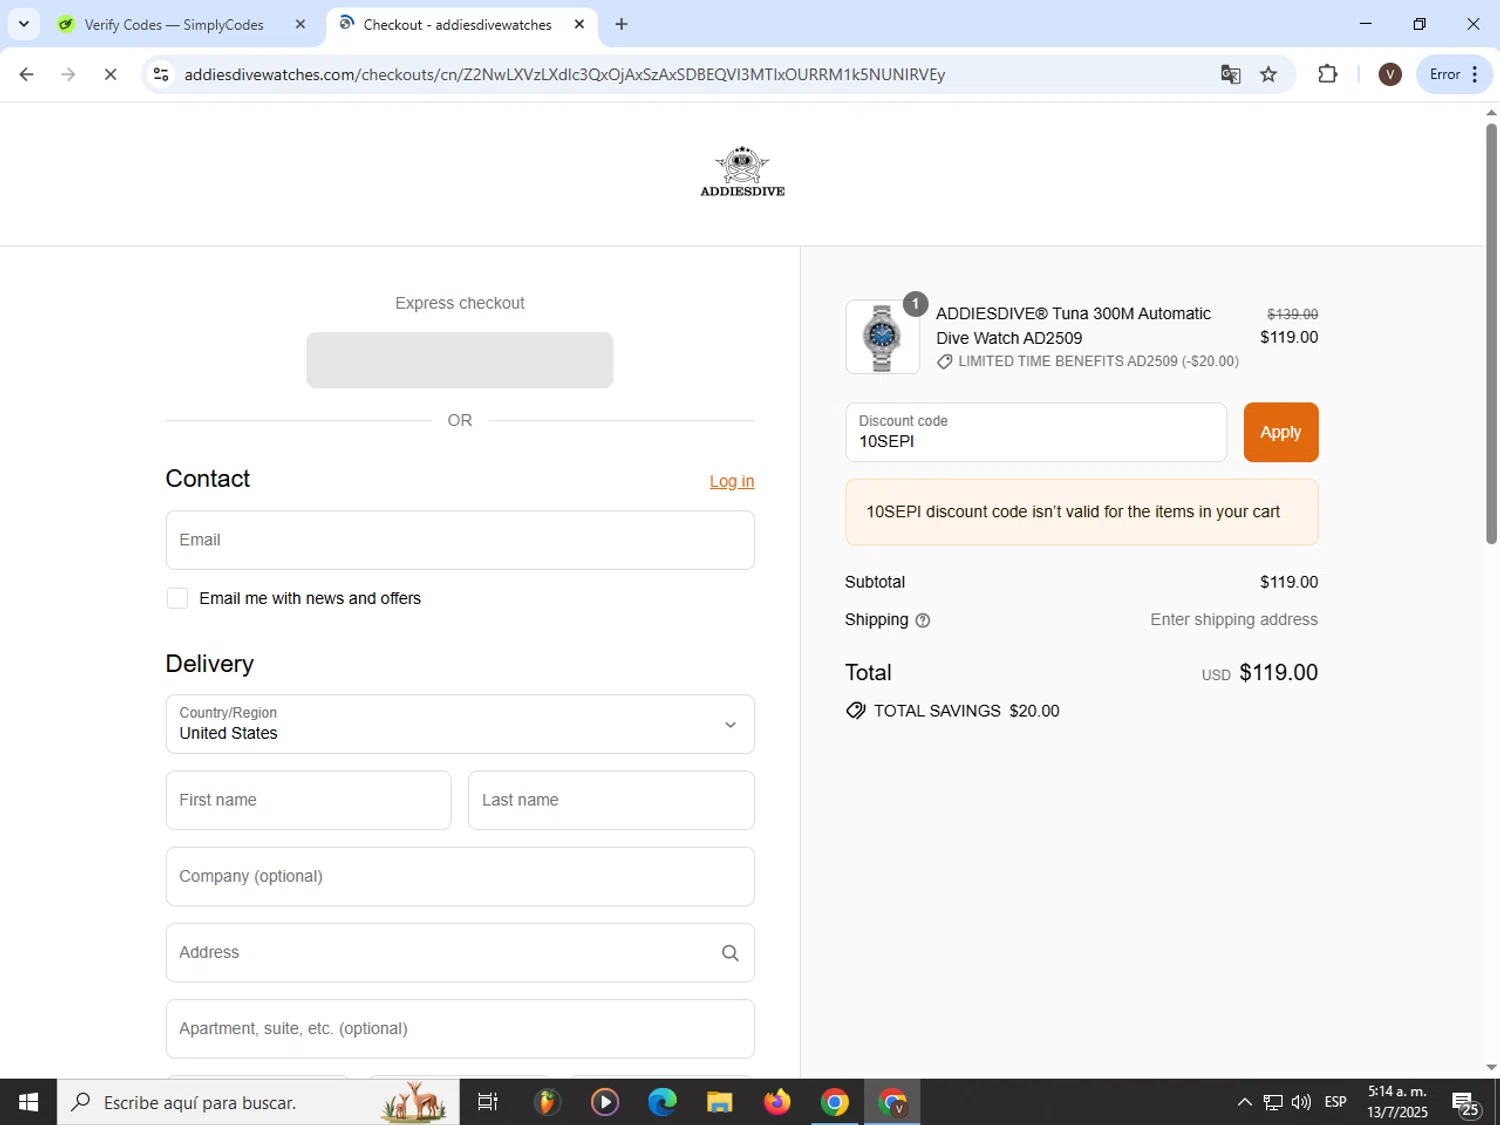1500x1125 pixels.
Task: Select the Checkout - addiesdivewatches tab
Action: click(x=457, y=24)
